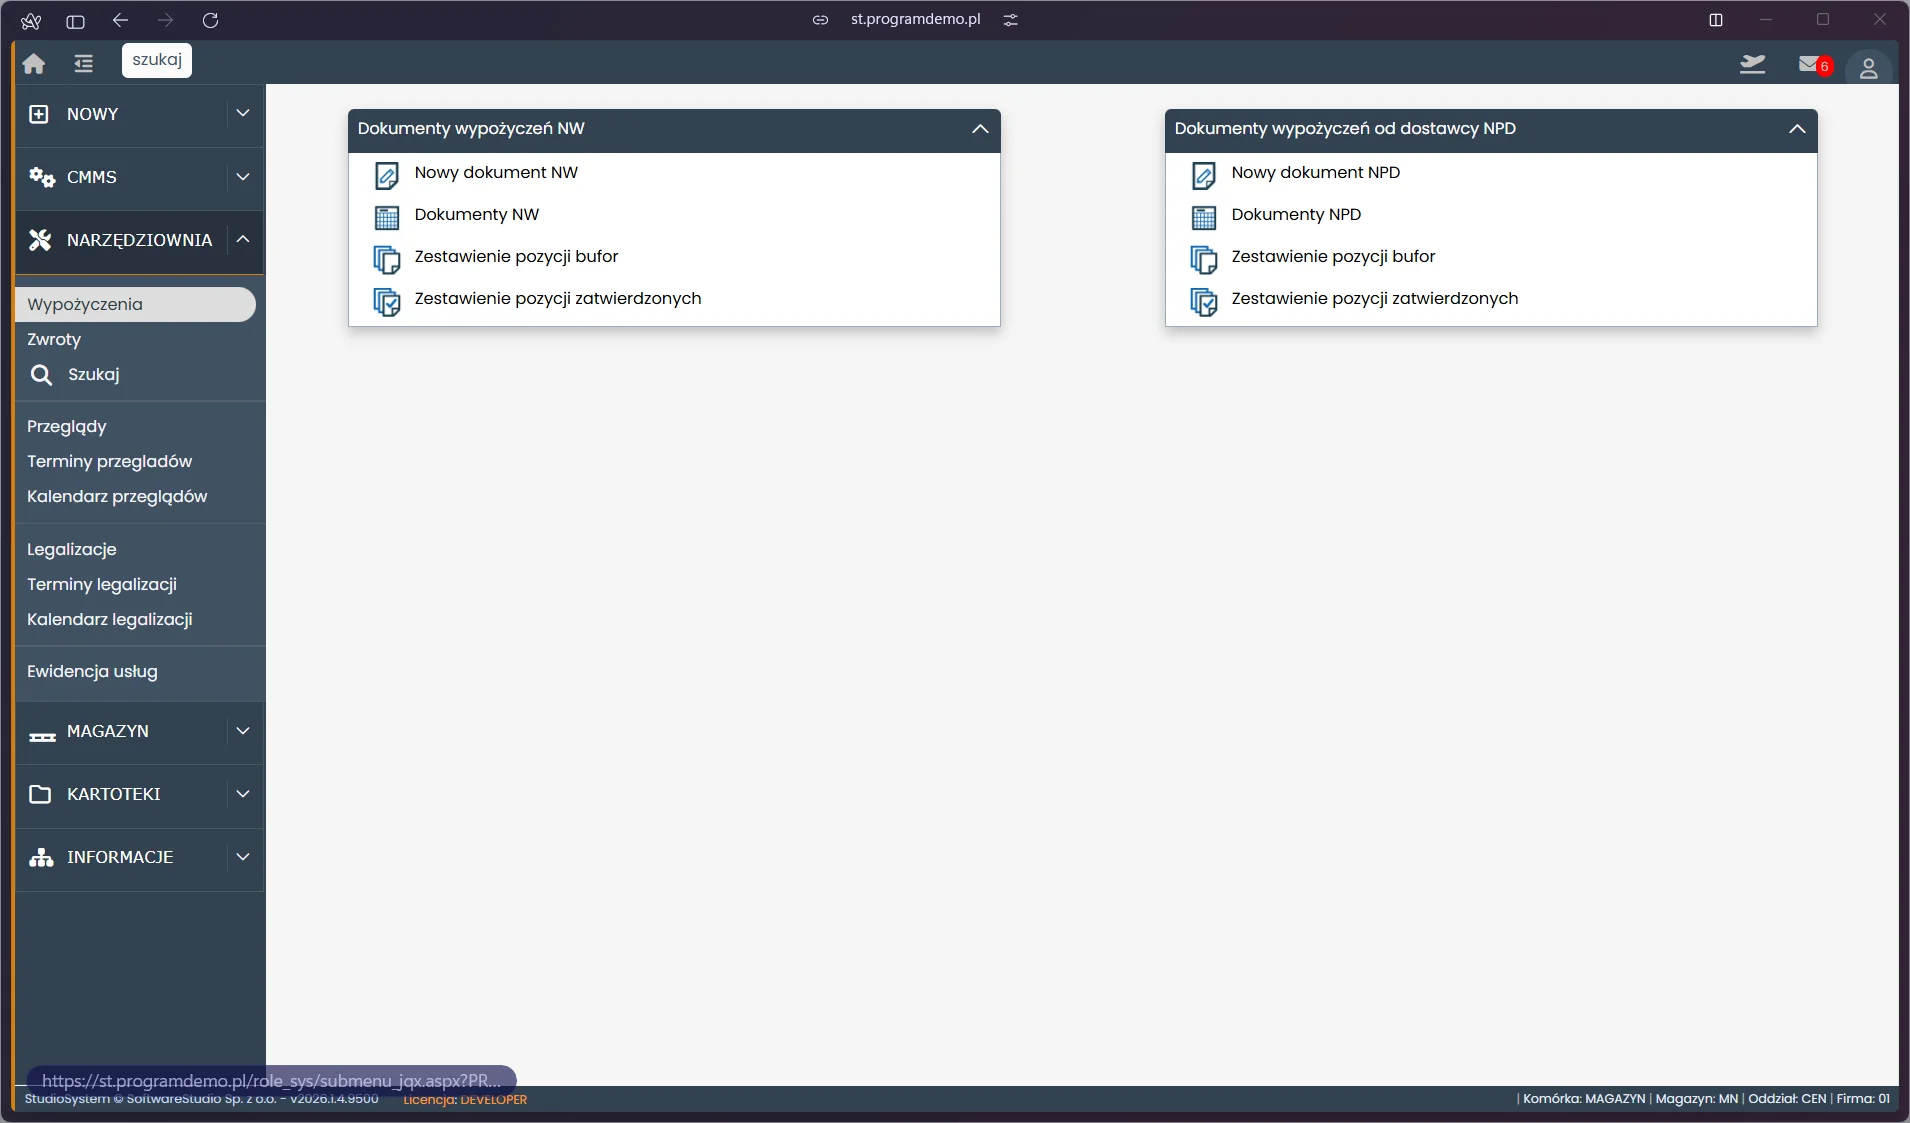This screenshot has width=1910, height=1123.
Task: Click the Nowy dokument NPD edit icon
Action: [x=1204, y=175]
